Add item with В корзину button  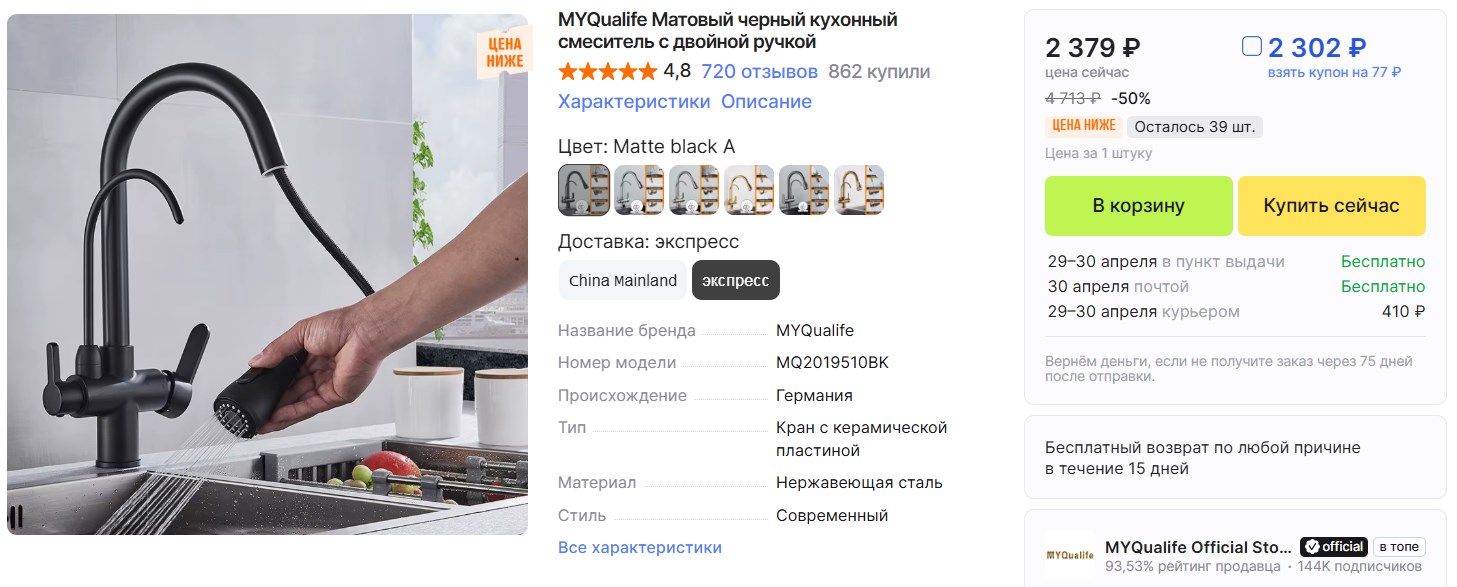(x=1138, y=206)
